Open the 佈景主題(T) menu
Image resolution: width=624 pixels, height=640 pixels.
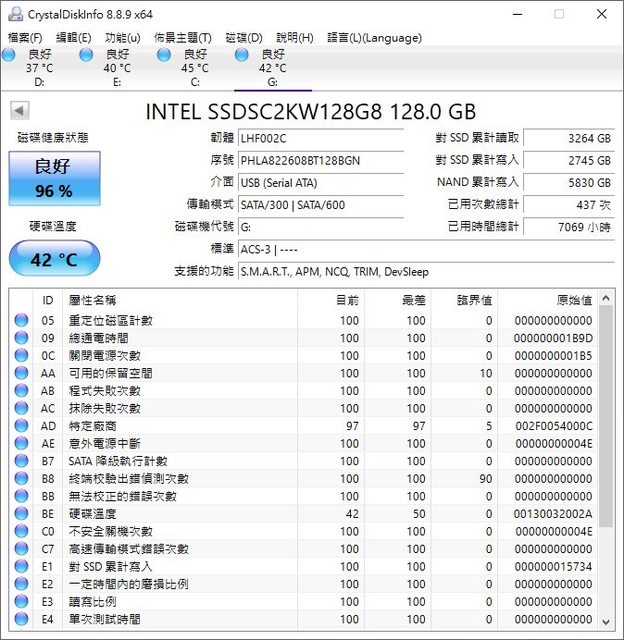(x=183, y=38)
